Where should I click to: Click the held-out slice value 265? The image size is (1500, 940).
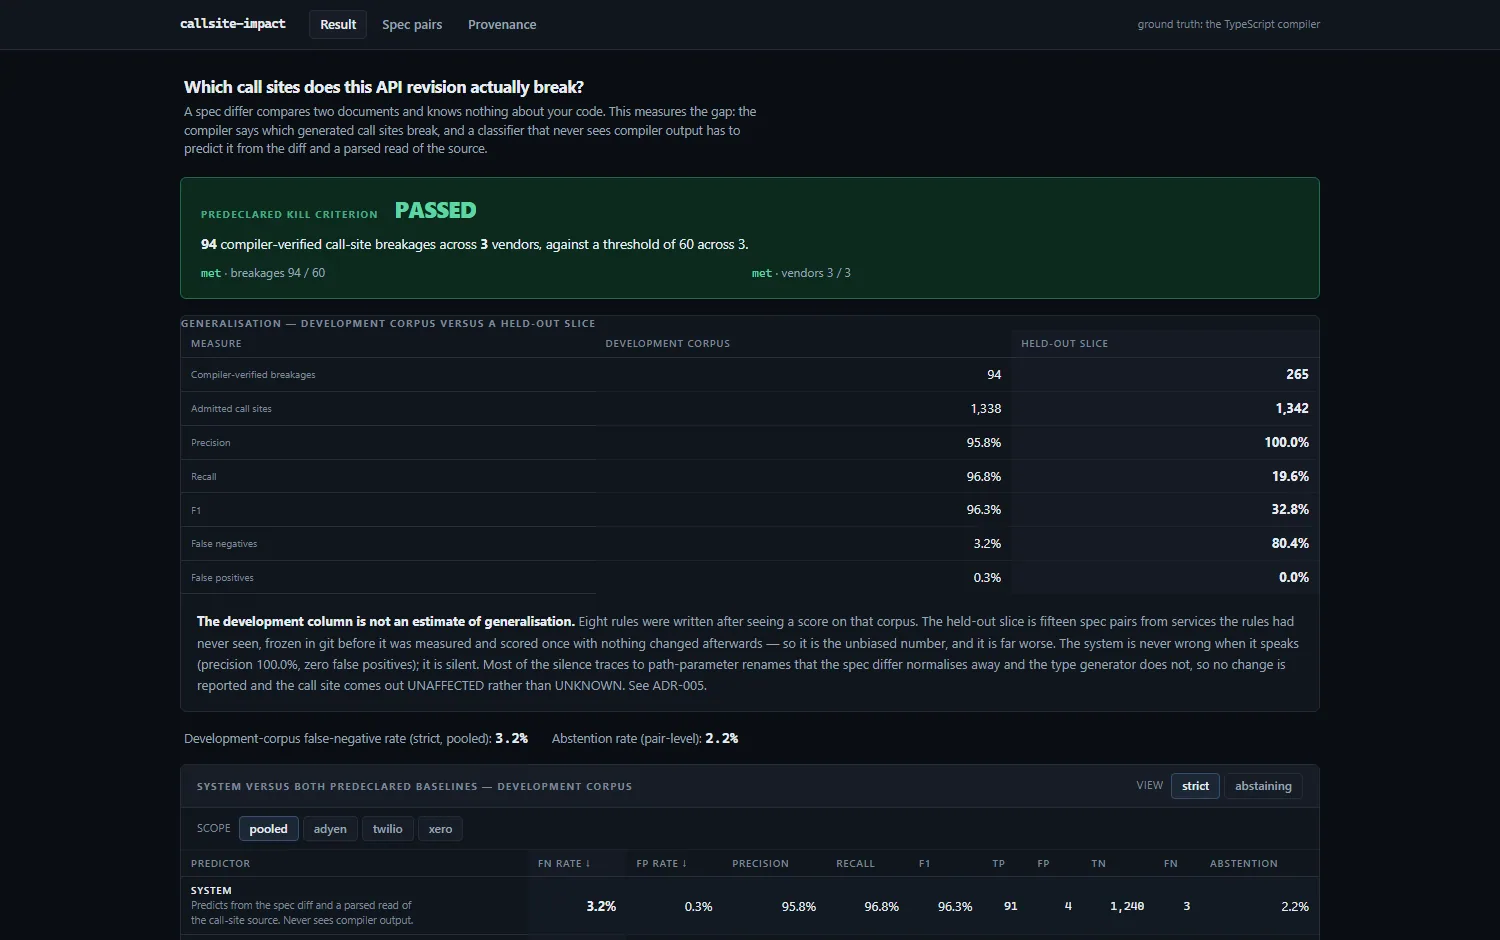[1297, 374]
